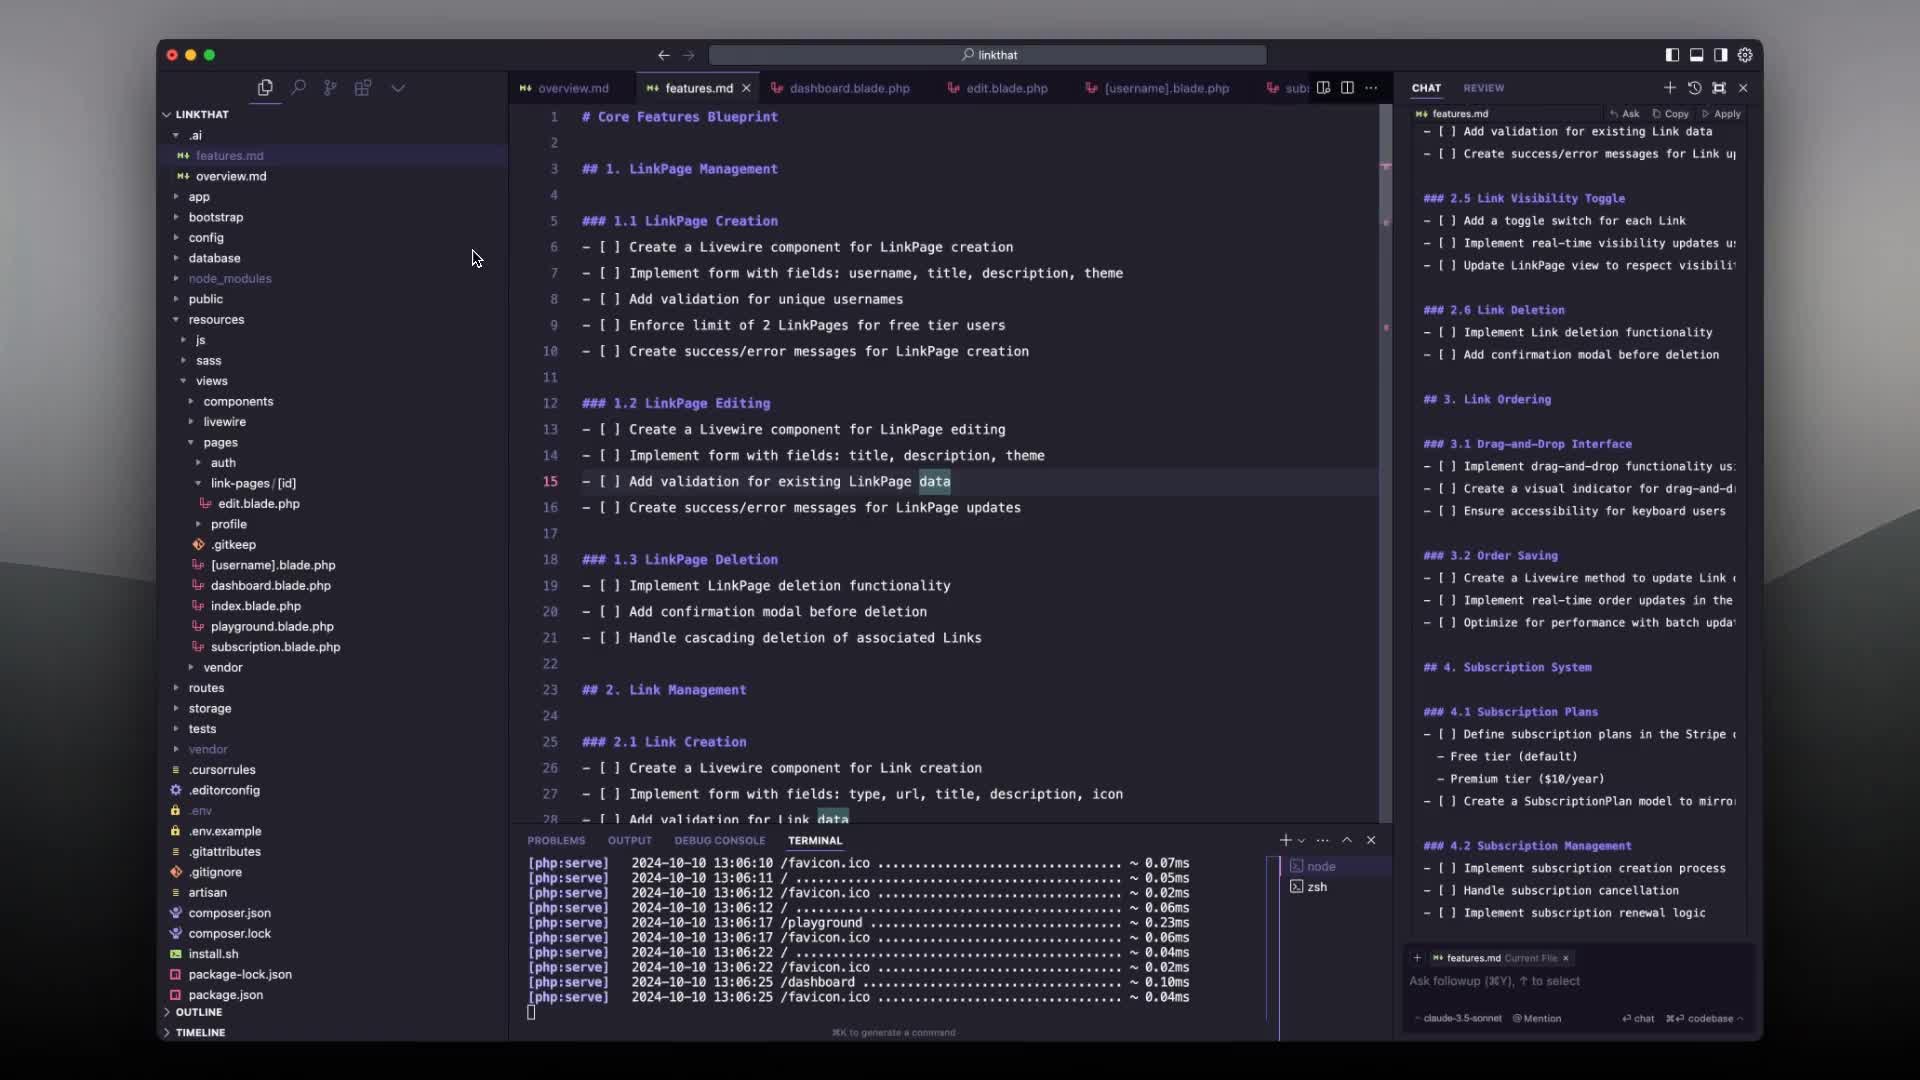Open .cursorrules file in tree
Viewport: 1920px width, 1080px height.
[x=332, y=770]
